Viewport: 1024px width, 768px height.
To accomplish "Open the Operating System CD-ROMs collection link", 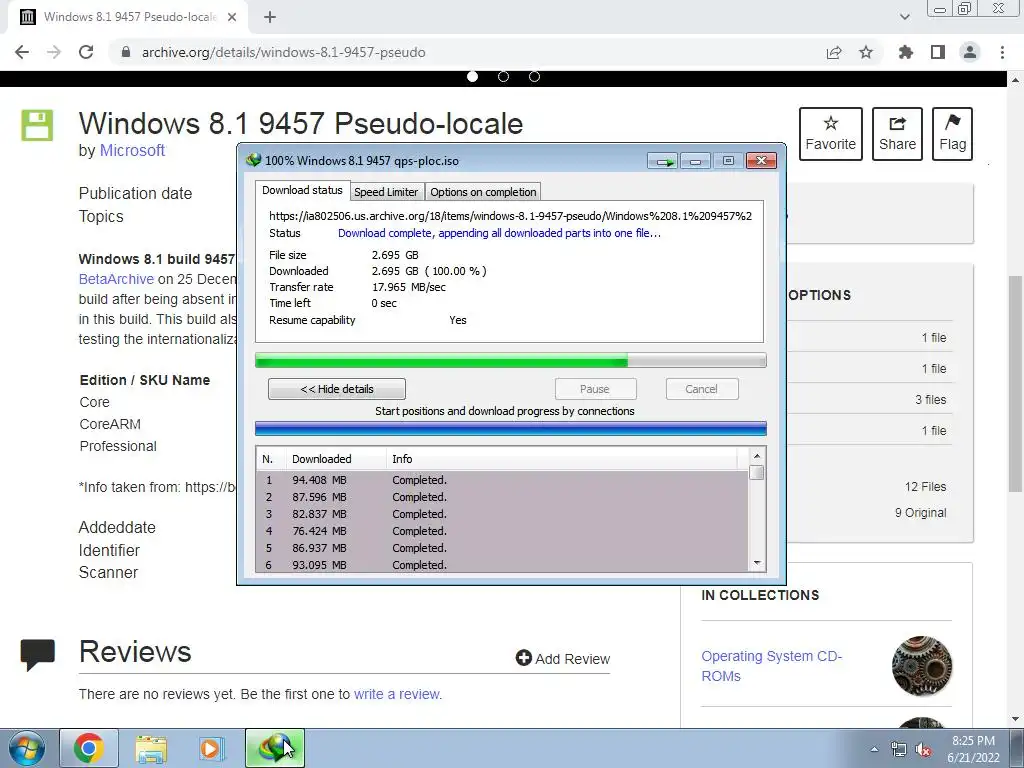I will 771,665.
